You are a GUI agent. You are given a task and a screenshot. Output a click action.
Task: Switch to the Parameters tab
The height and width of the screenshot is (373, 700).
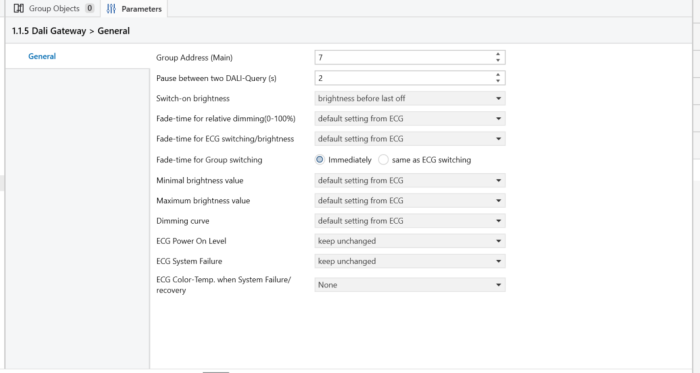(134, 8)
